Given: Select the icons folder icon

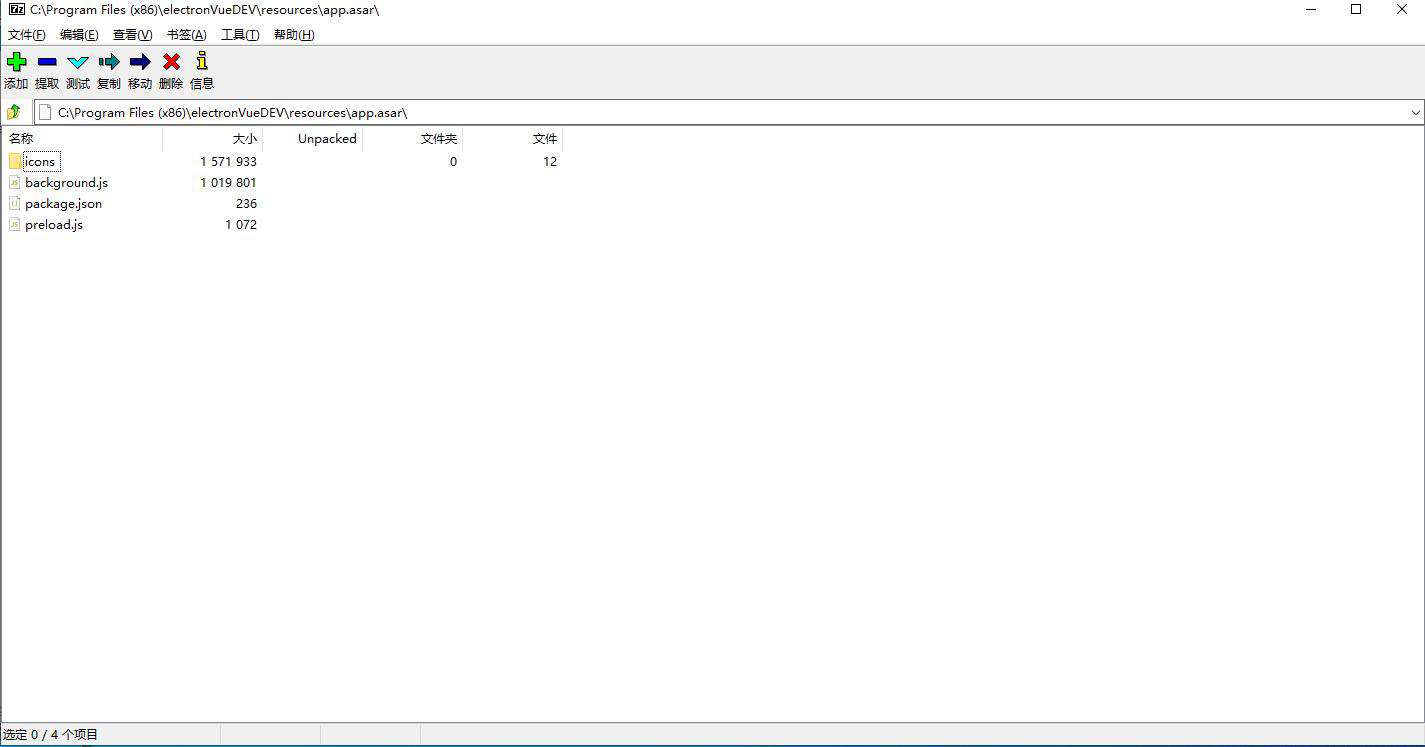Looking at the screenshot, I should 15,161.
